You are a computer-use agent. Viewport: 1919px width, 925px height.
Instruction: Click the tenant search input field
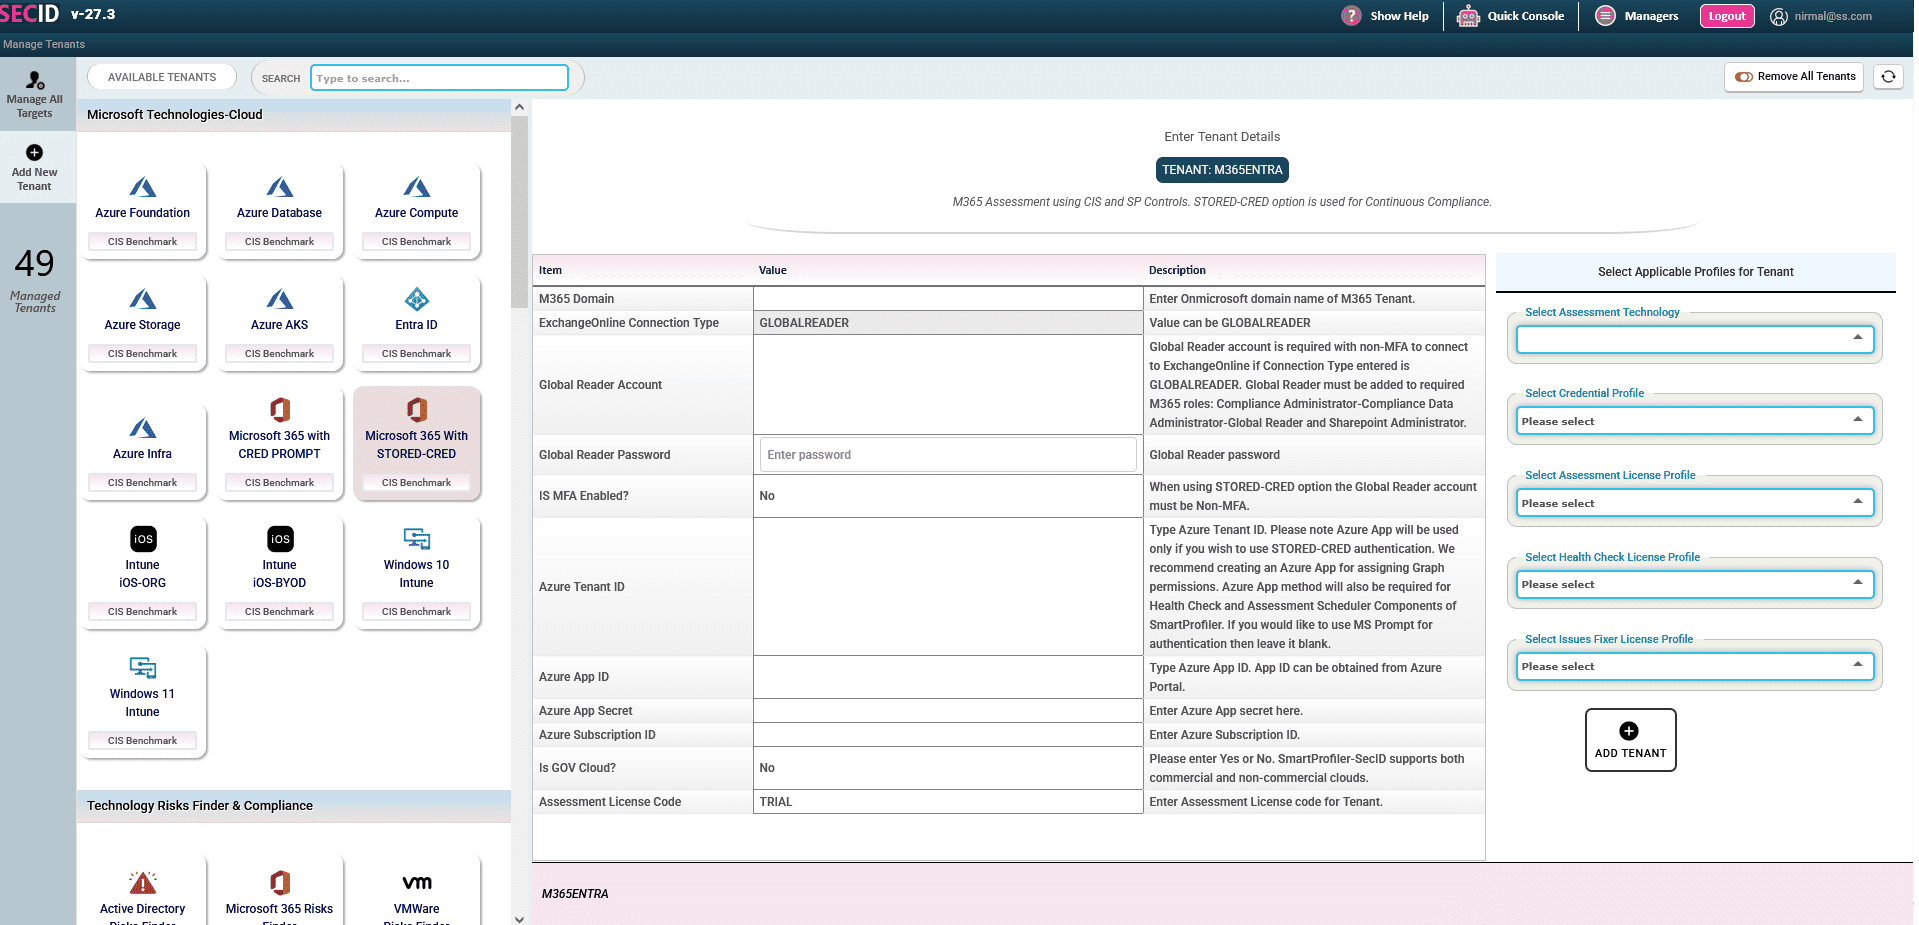[439, 78]
